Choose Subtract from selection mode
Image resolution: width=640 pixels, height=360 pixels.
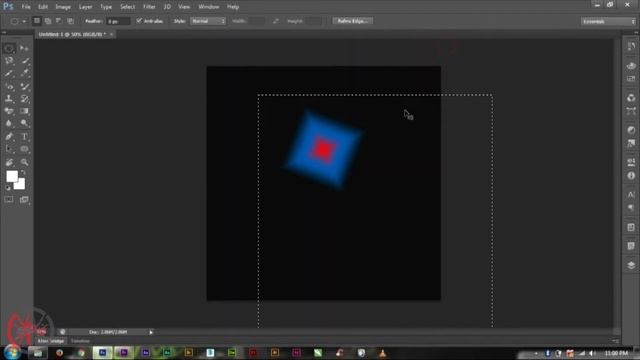[59, 20]
